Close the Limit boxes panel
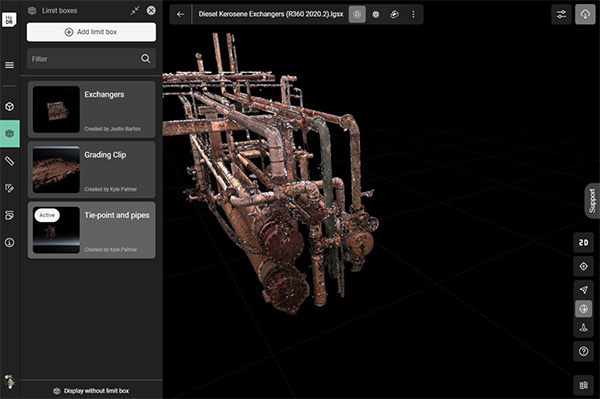The height and width of the screenshot is (399, 600). click(x=151, y=10)
